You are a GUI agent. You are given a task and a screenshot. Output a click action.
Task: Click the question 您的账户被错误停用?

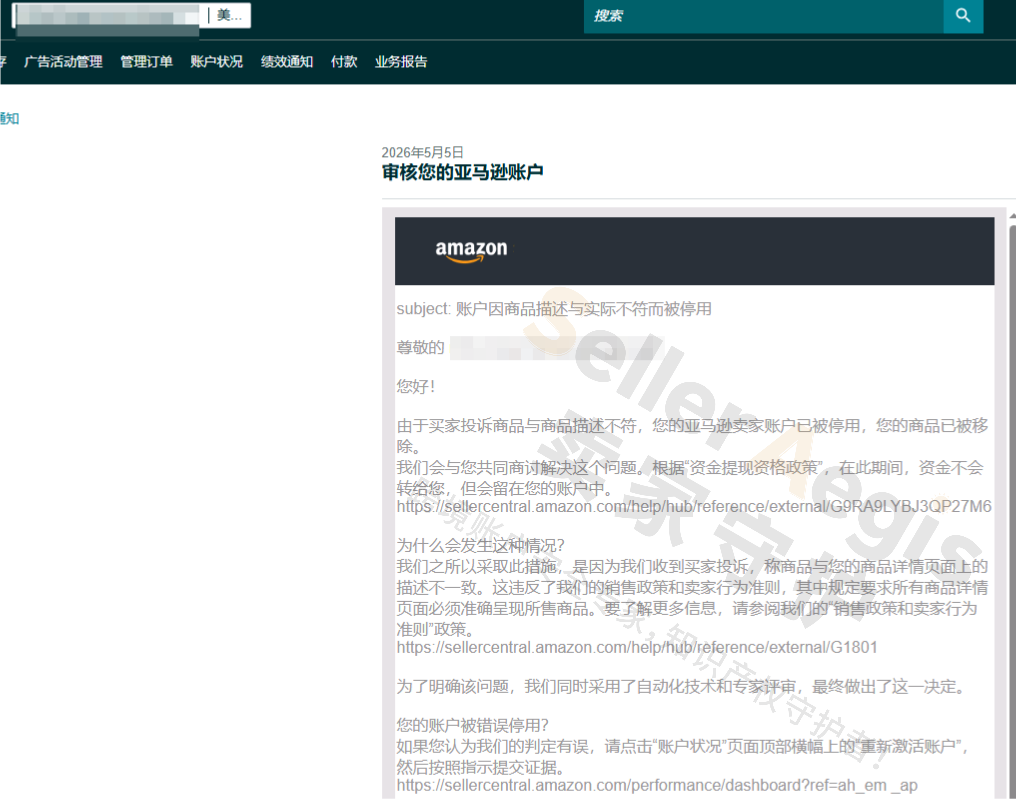coord(472,725)
